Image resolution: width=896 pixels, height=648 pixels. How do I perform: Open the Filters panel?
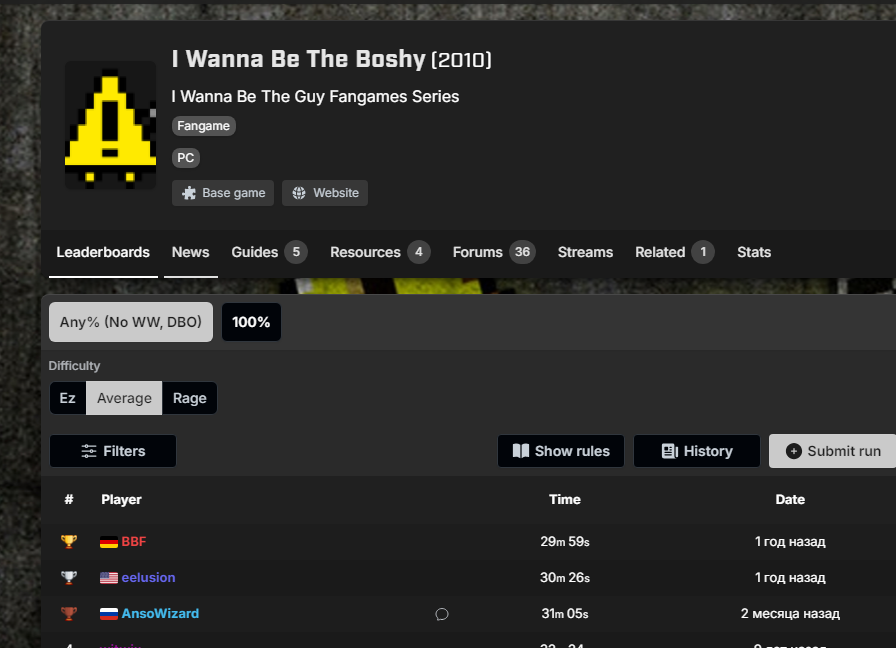(113, 451)
